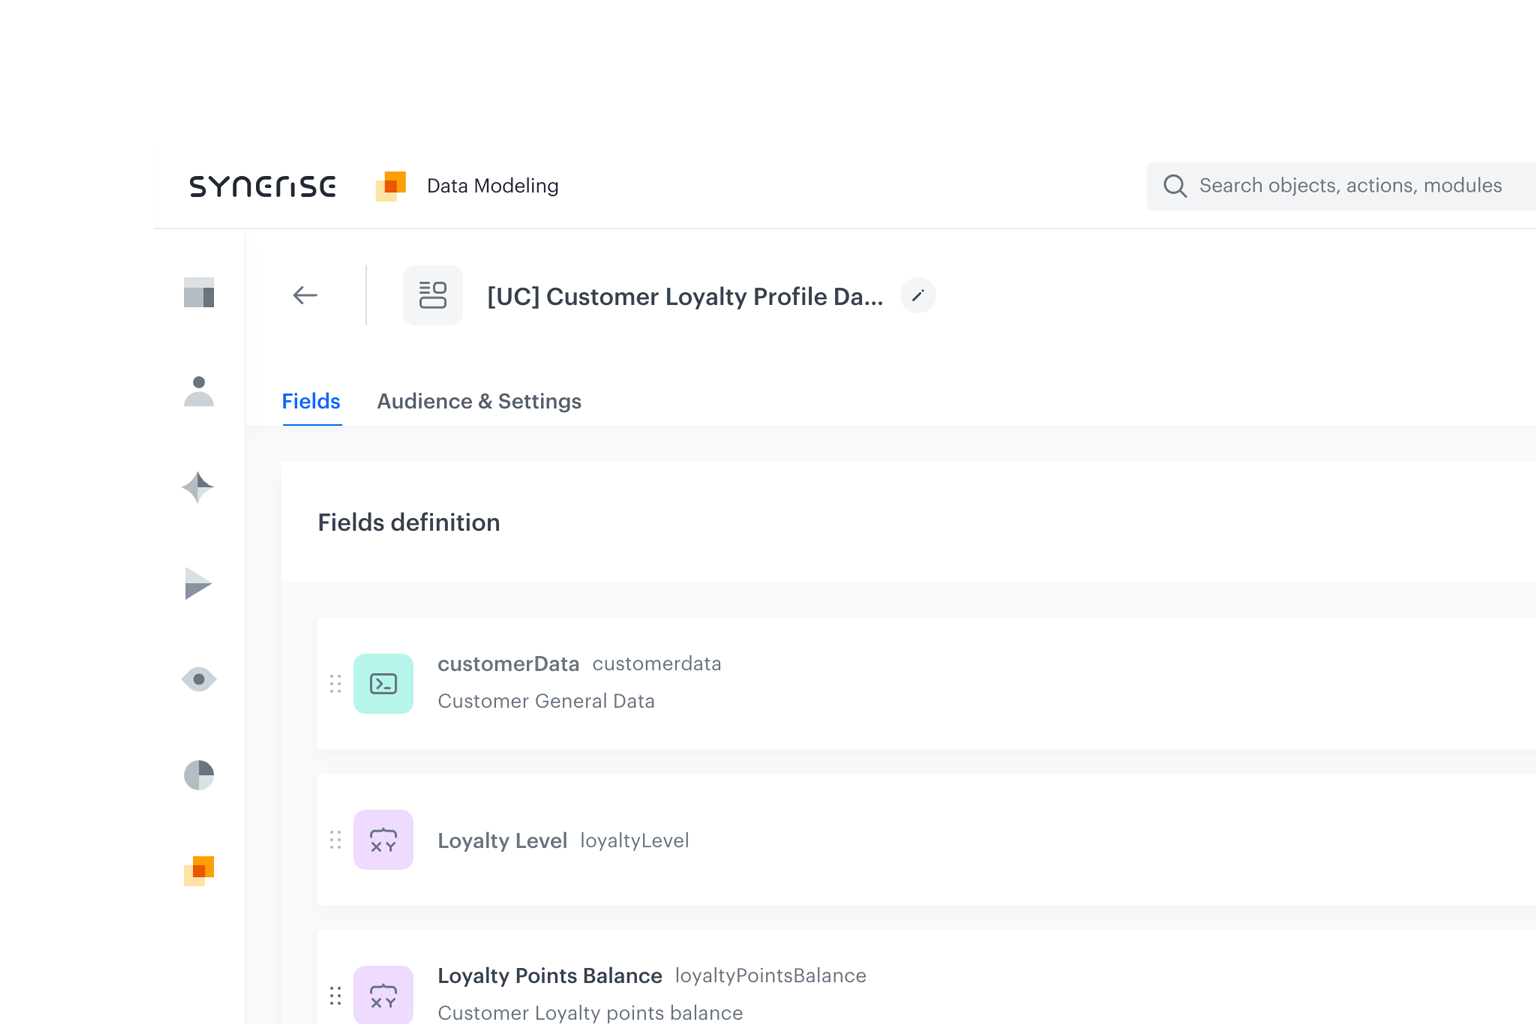
Task: Open the edit pencil for the profile name
Action: (918, 295)
